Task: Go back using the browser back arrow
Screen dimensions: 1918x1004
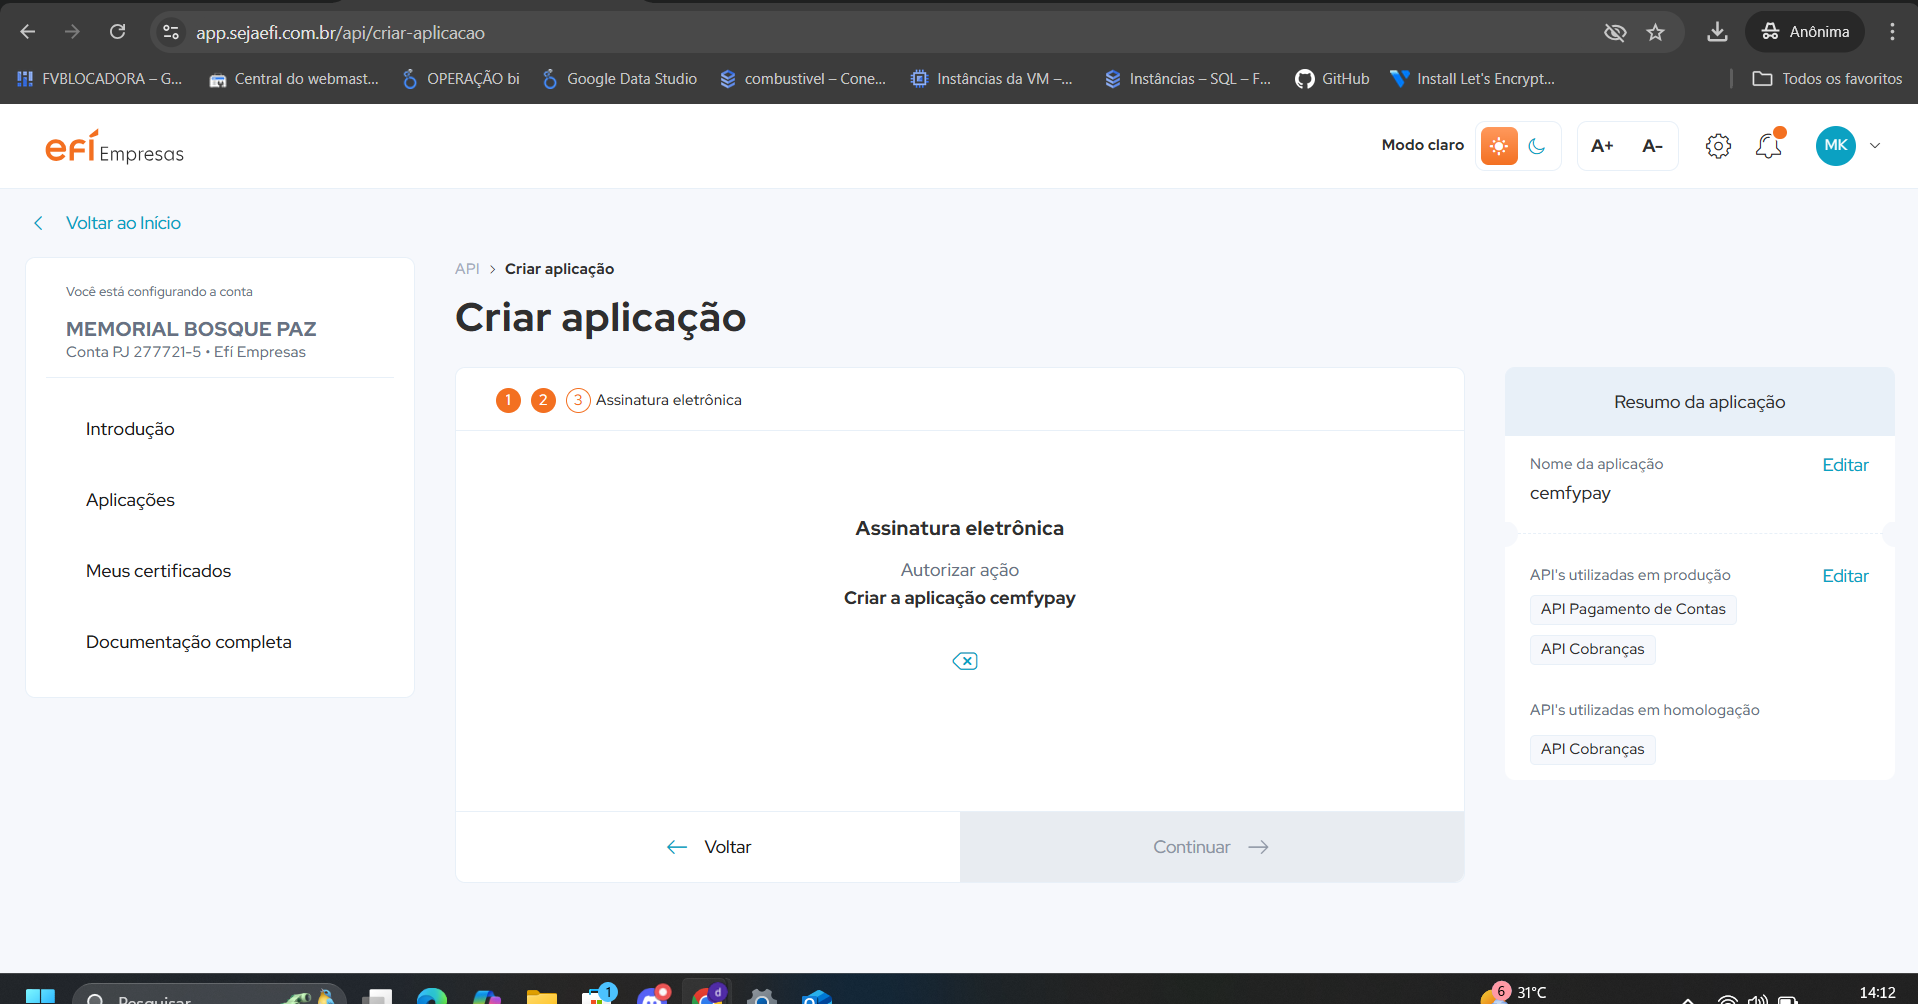Action: (x=28, y=32)
